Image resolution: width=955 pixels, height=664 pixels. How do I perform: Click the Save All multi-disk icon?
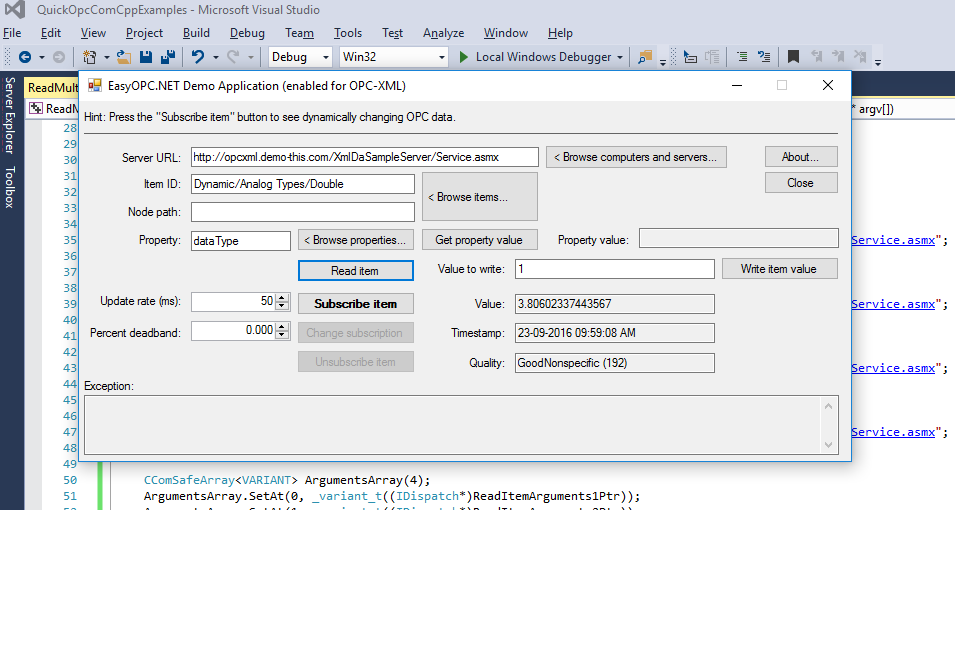tap(167, 57)
